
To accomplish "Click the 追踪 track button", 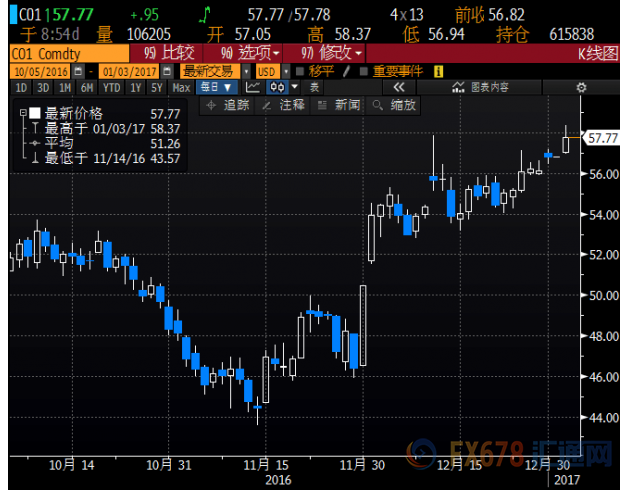I will [x=229, y=105].
